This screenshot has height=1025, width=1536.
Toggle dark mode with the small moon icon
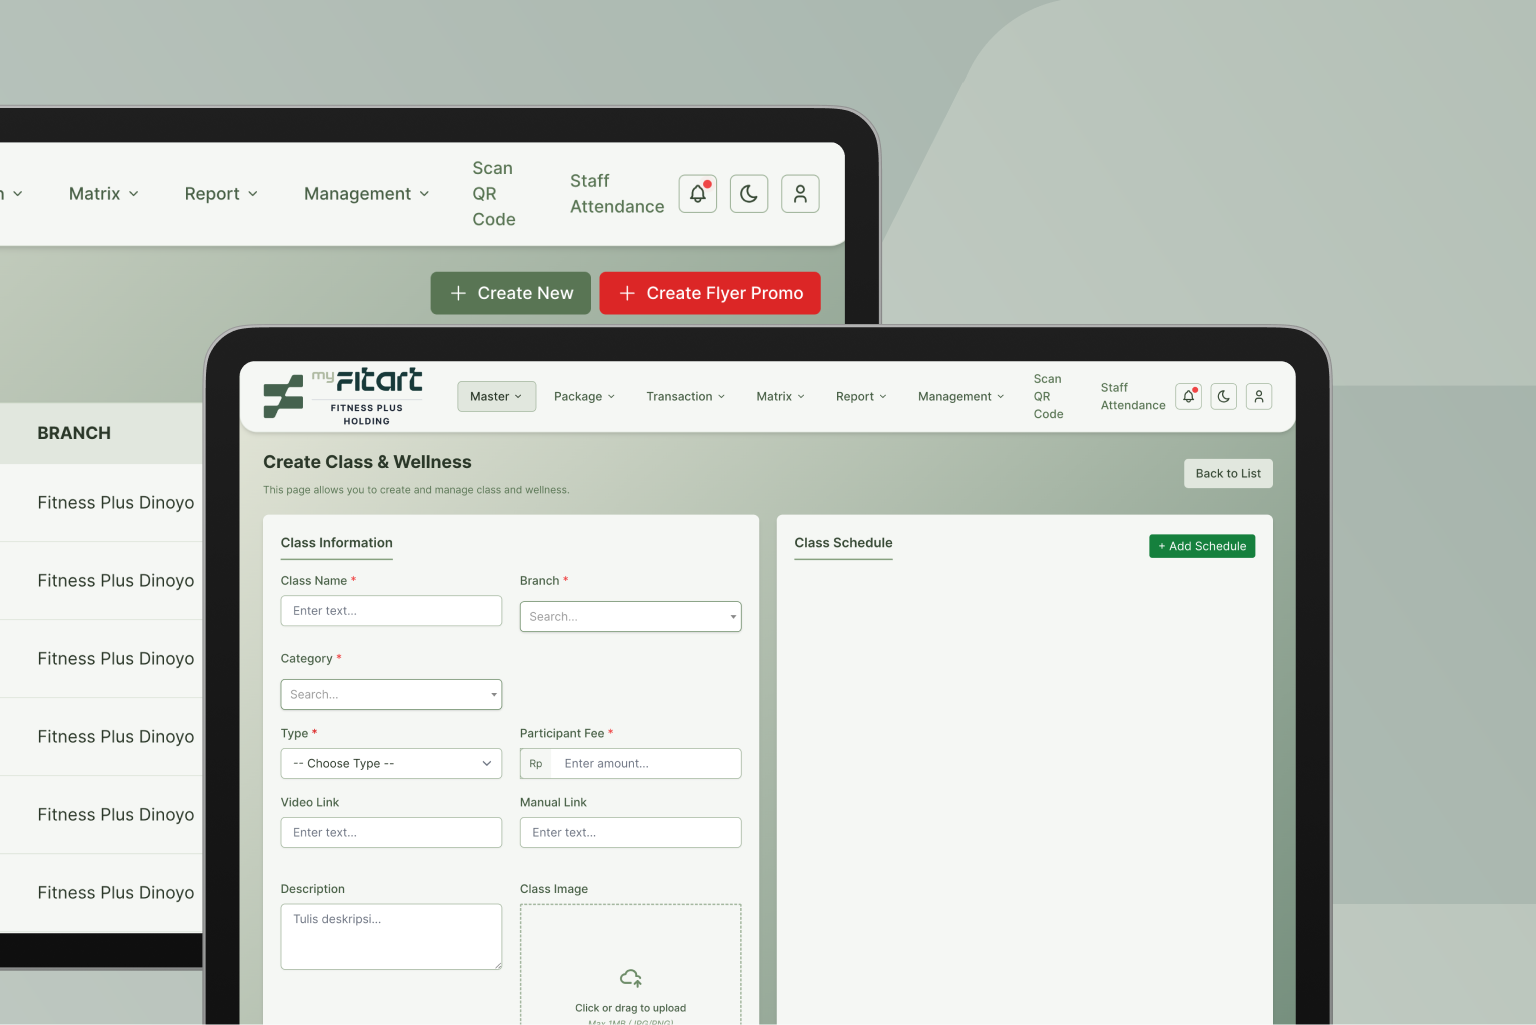coord(1224,397)
